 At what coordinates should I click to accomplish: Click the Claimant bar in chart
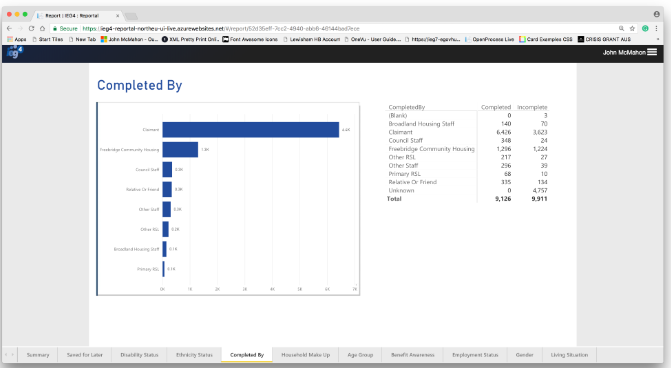pos(251,130)
